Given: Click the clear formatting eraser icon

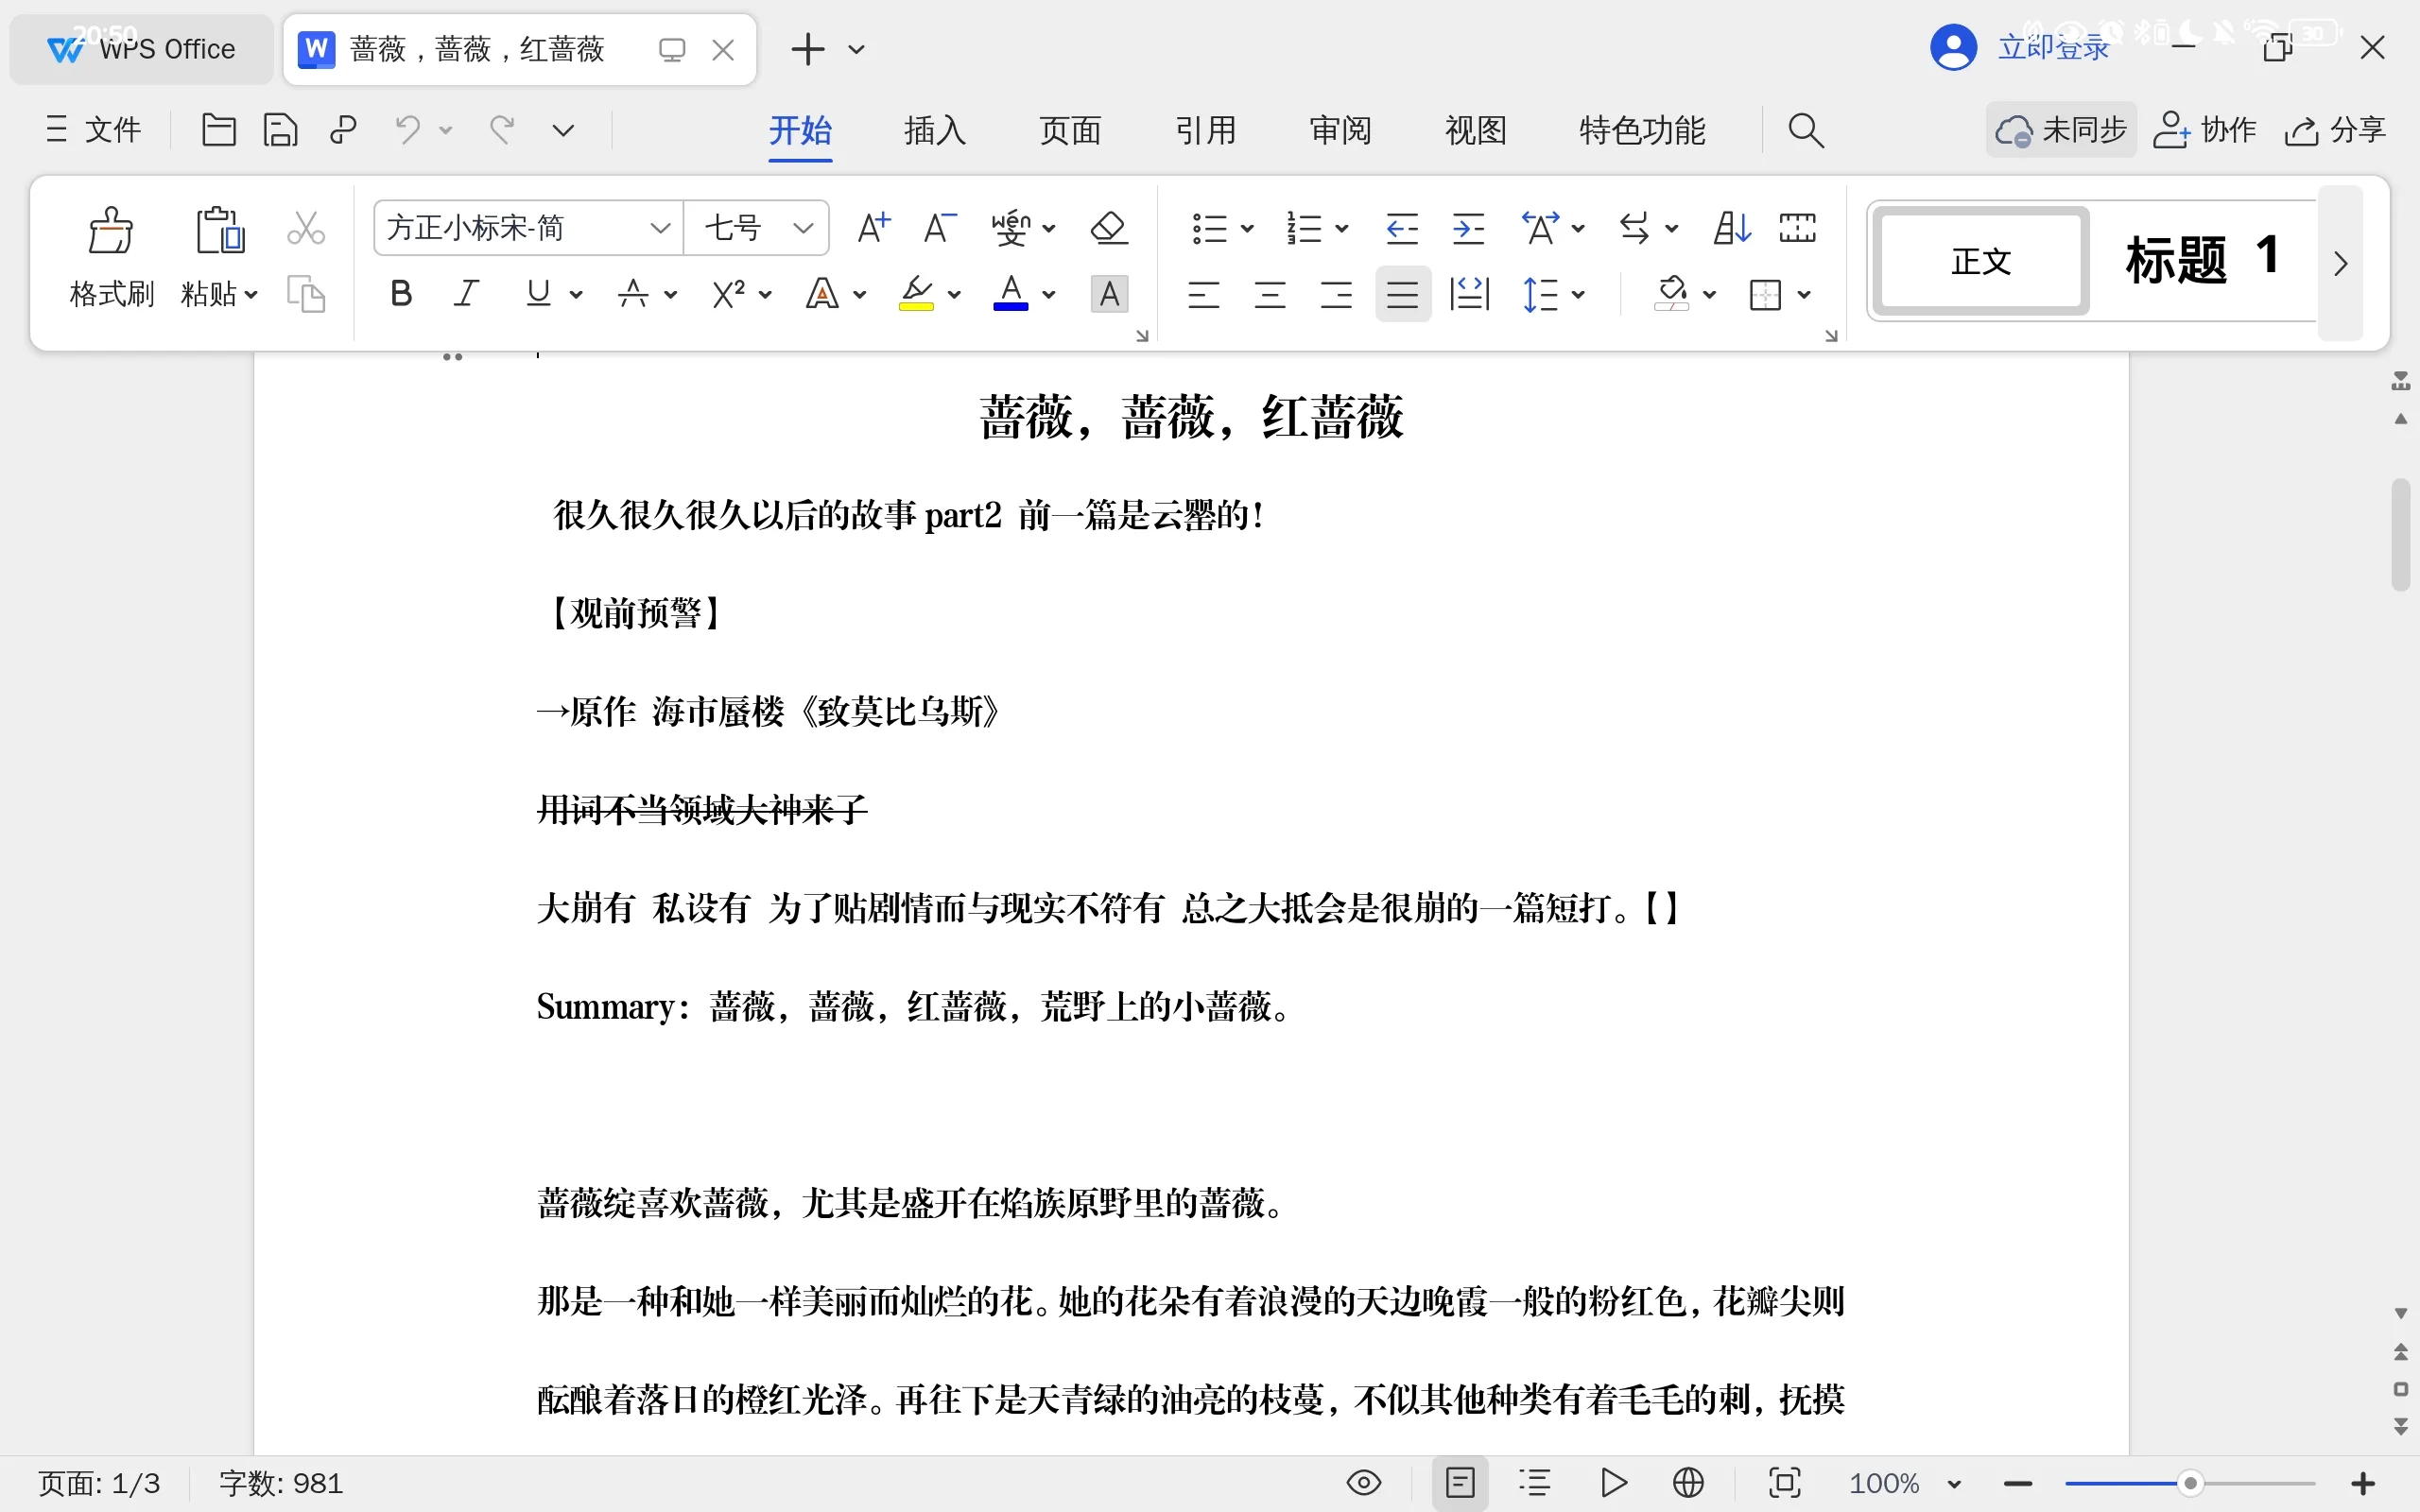Looking at the screenshot, I should [x=1108, y=228].
